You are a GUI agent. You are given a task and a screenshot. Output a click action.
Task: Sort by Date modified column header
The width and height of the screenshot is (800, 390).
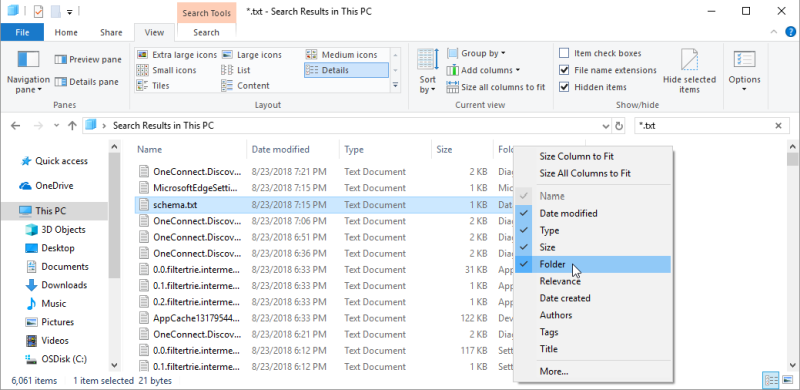point(293,150)
